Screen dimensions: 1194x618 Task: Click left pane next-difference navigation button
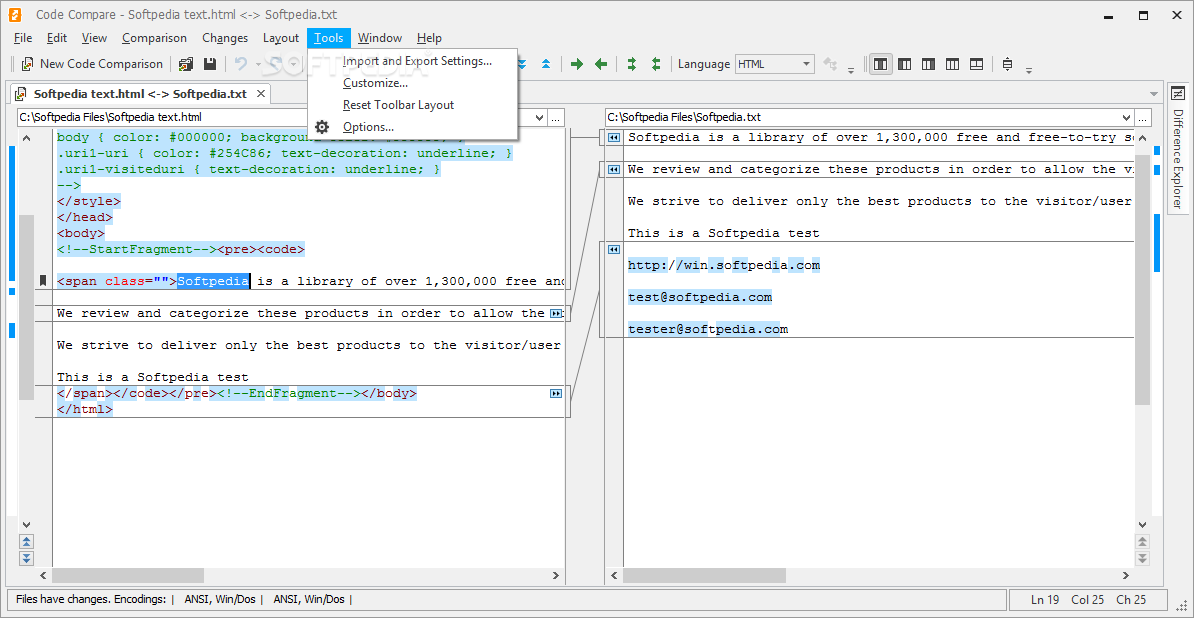[27, 559]
